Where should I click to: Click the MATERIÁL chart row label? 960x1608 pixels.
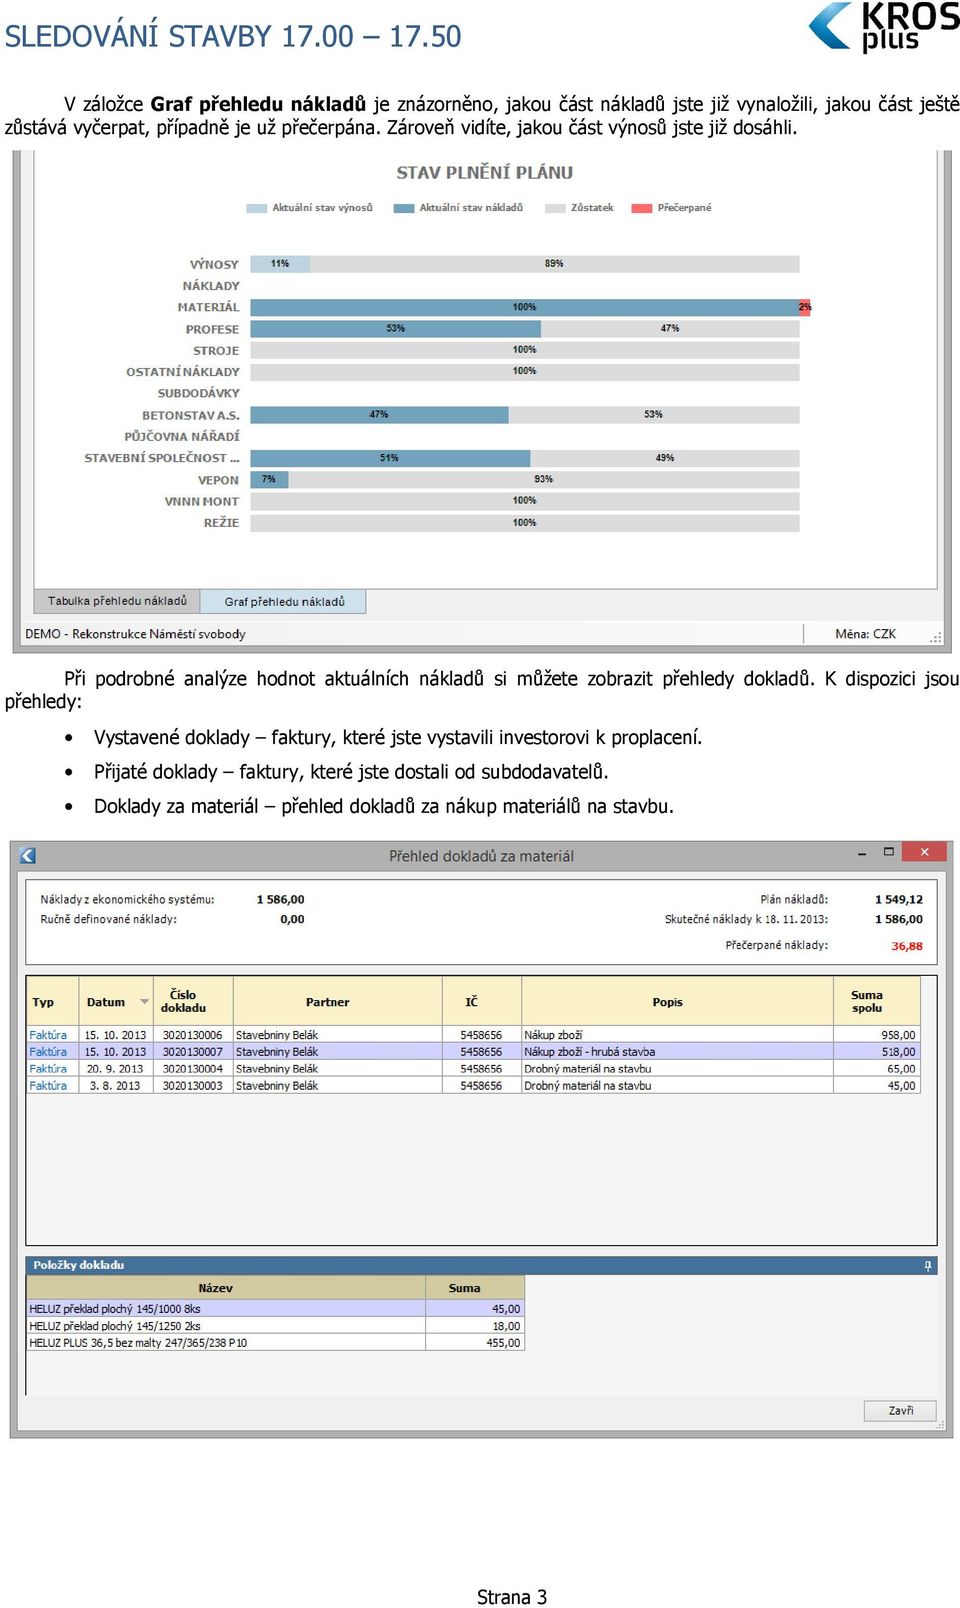point(208,307)
